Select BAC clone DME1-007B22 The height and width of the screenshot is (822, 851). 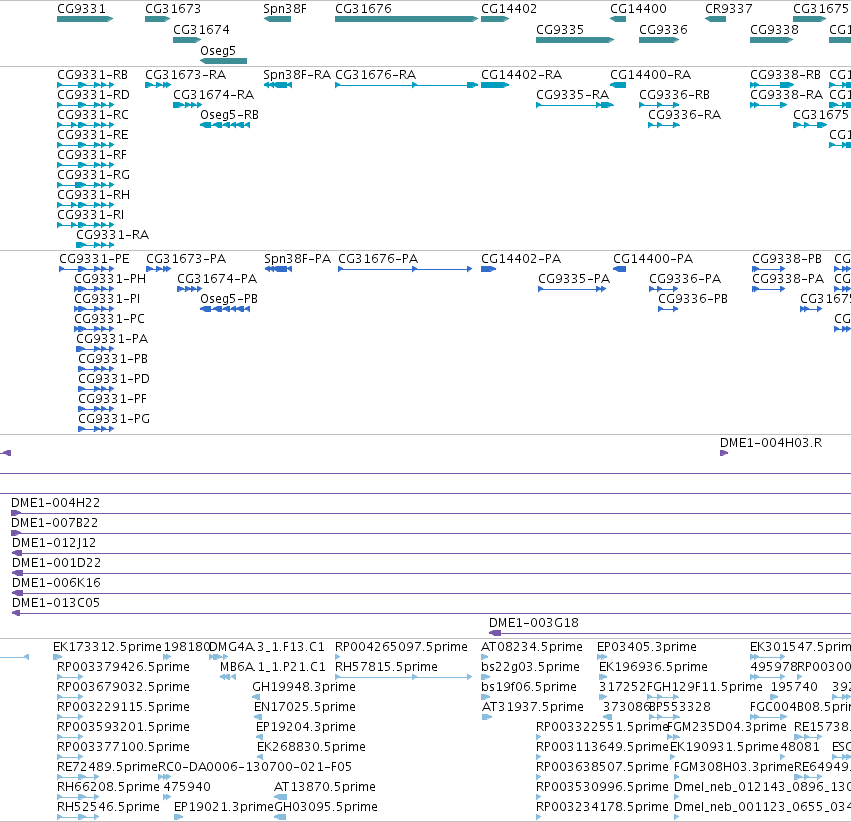(431, 533)
